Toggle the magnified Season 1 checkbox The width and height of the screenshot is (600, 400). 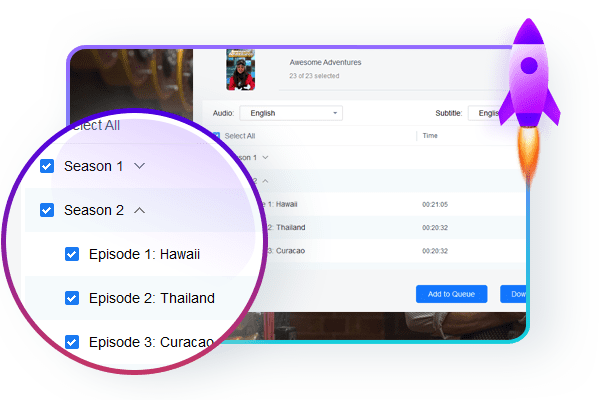(47, 166)
